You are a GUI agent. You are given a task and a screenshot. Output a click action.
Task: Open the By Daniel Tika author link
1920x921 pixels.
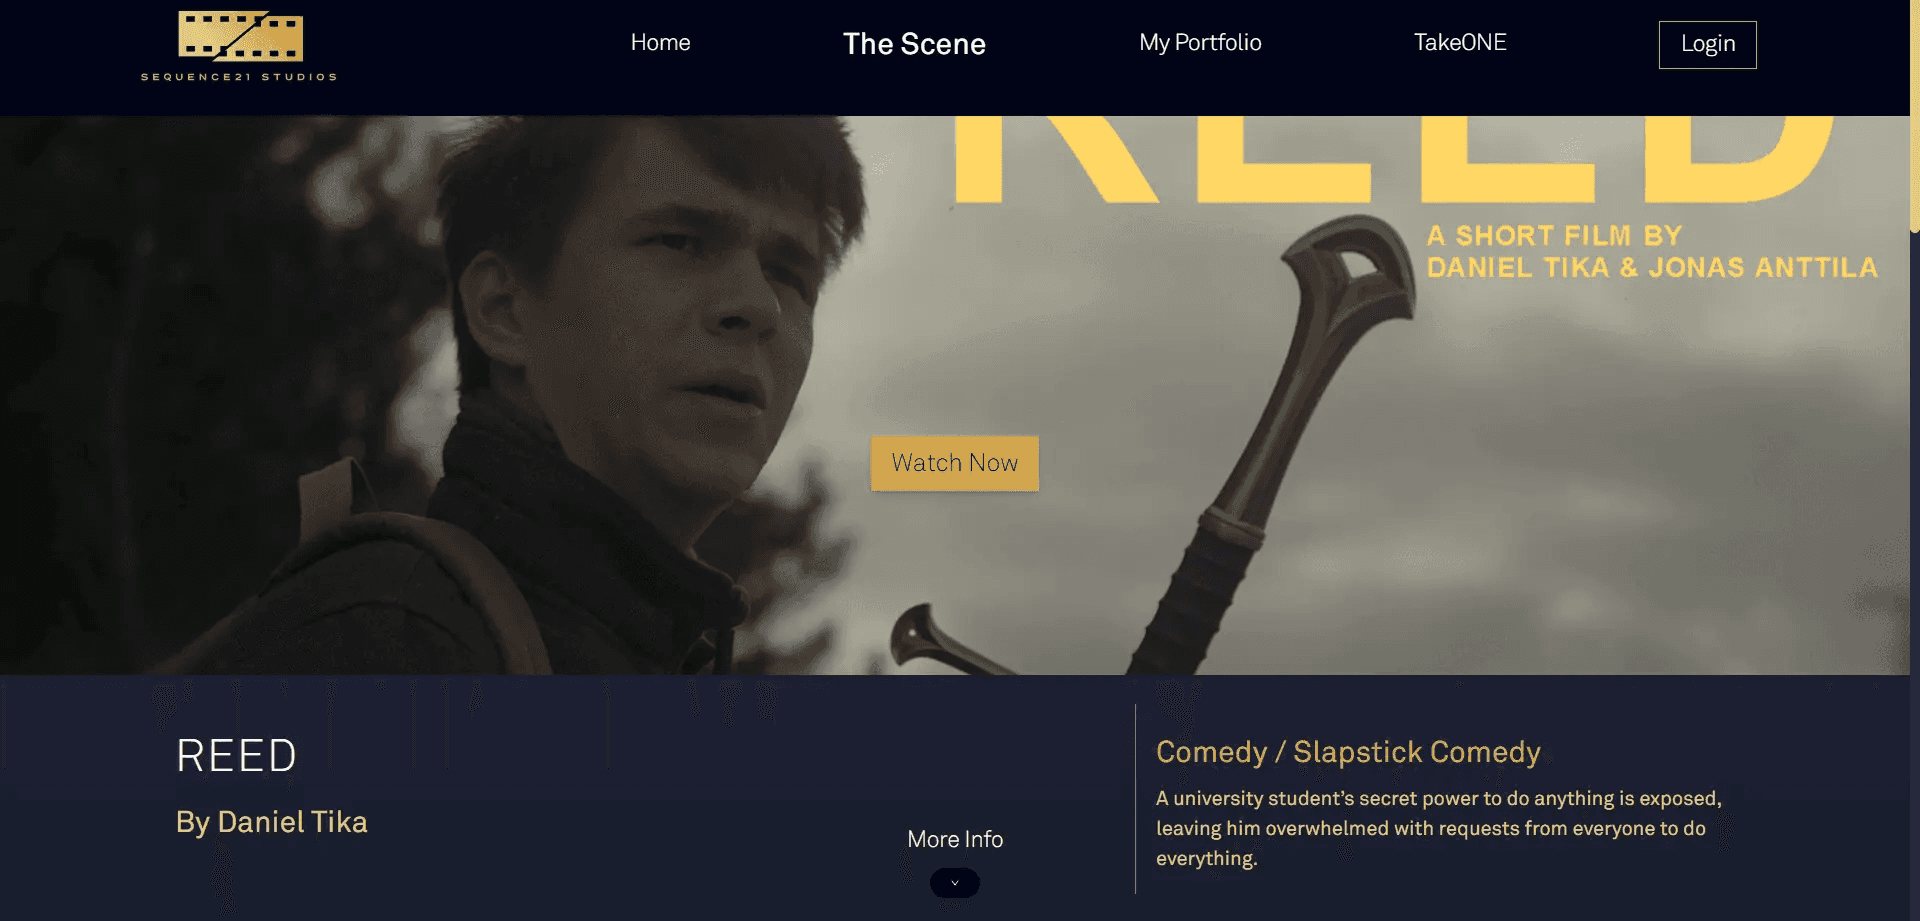(272, 822)
